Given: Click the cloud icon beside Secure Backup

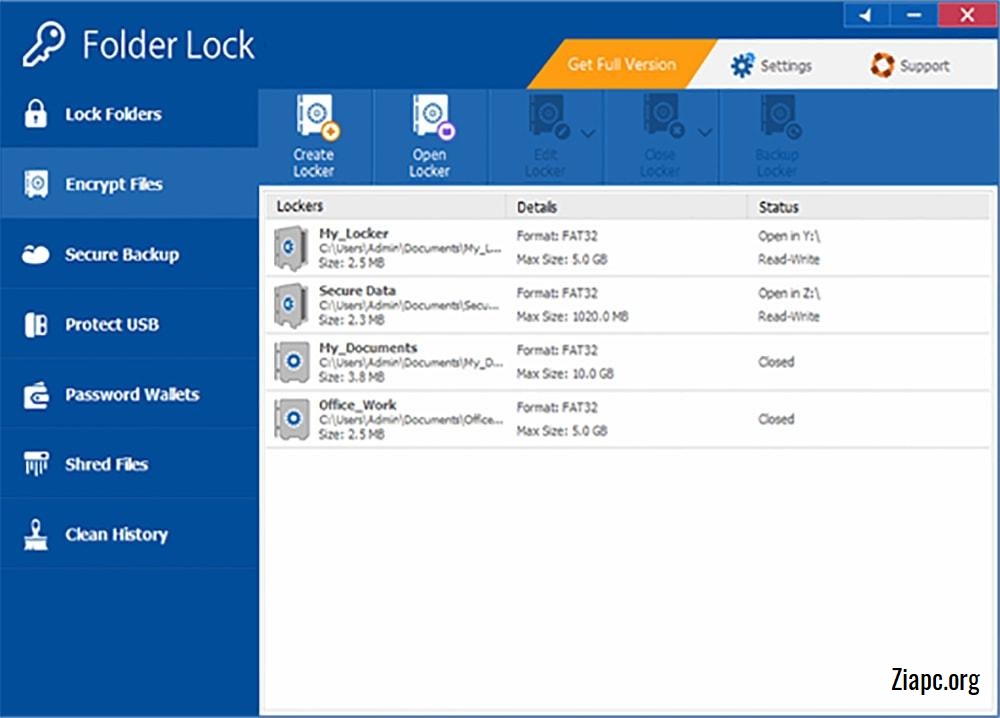Looking at the screenshot, I should tap(36, 254).
